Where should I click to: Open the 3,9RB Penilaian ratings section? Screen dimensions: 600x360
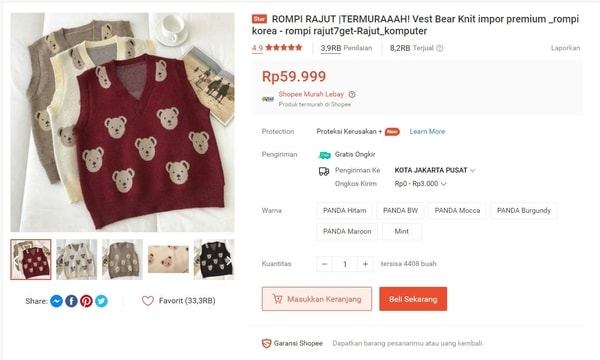click(346, 48)
